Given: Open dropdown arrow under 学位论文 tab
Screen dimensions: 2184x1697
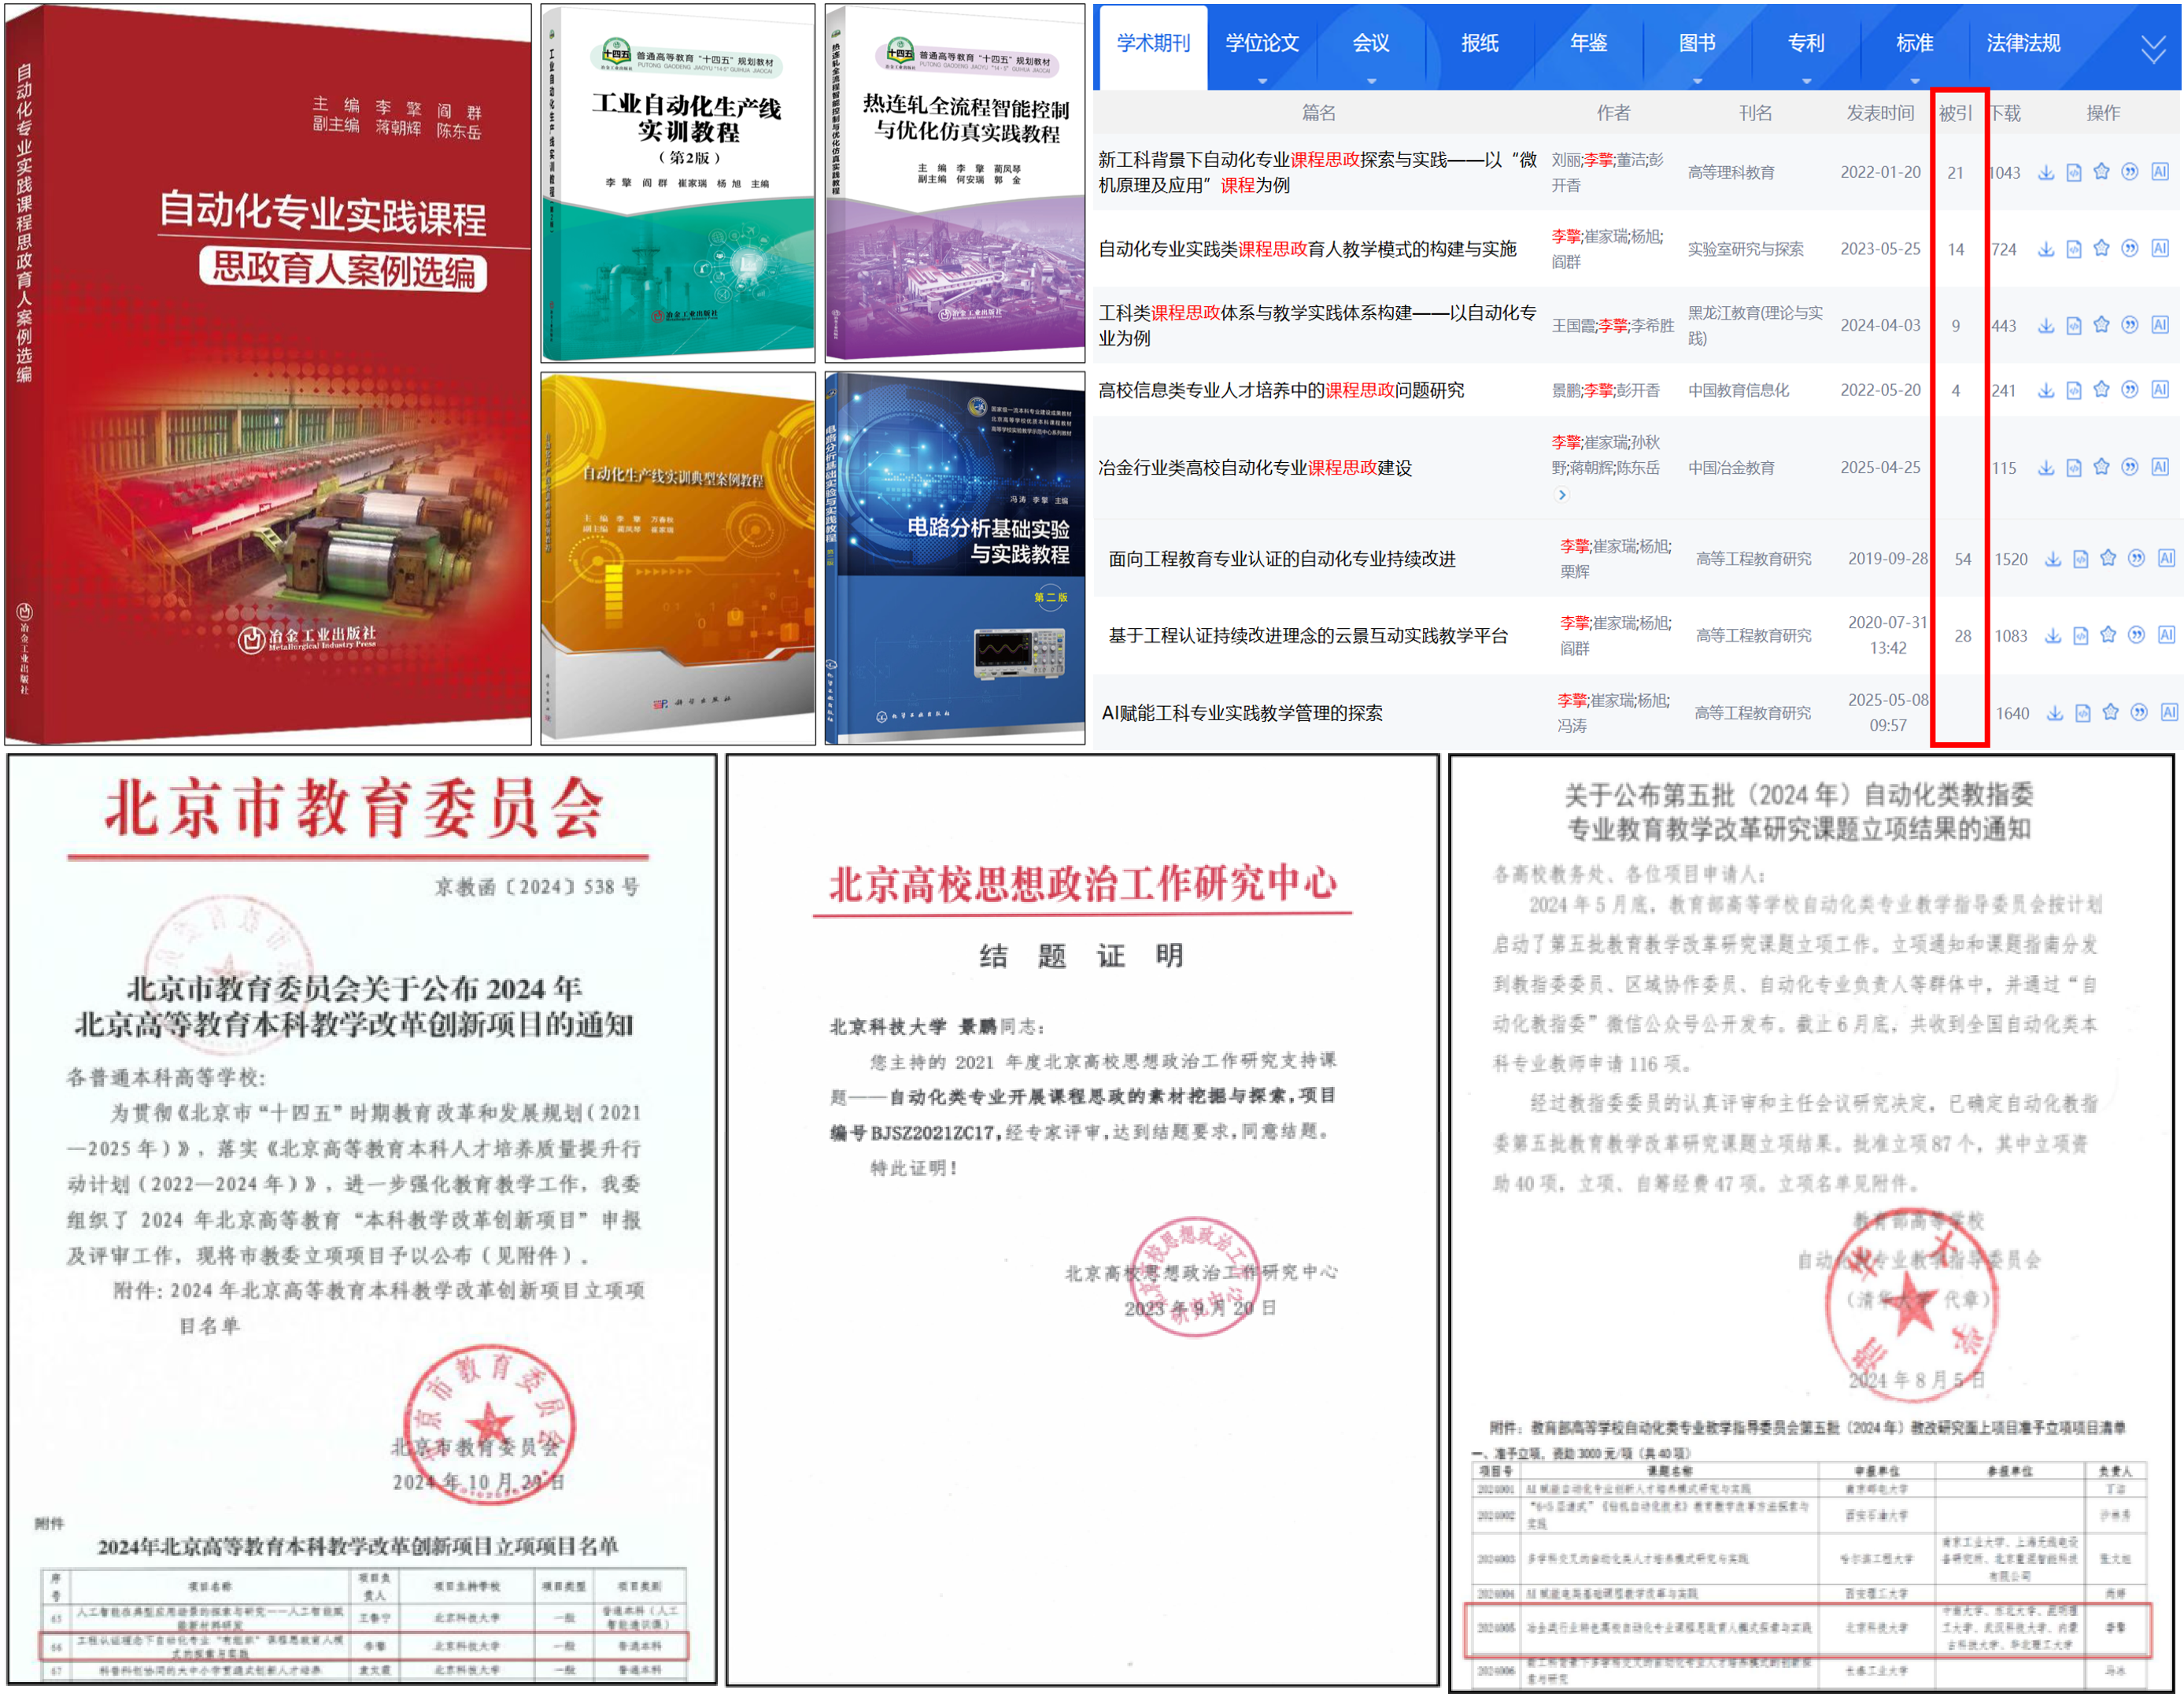Looking at the screenshot, I should click(x=1262, y=81).
